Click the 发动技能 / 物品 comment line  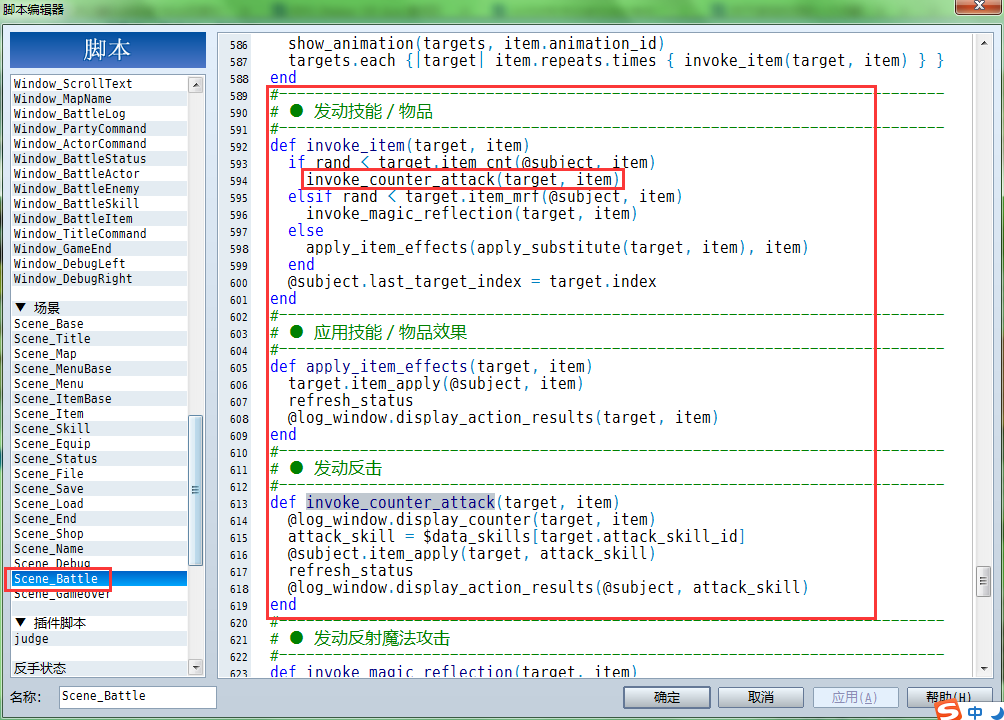pos(352,111)
